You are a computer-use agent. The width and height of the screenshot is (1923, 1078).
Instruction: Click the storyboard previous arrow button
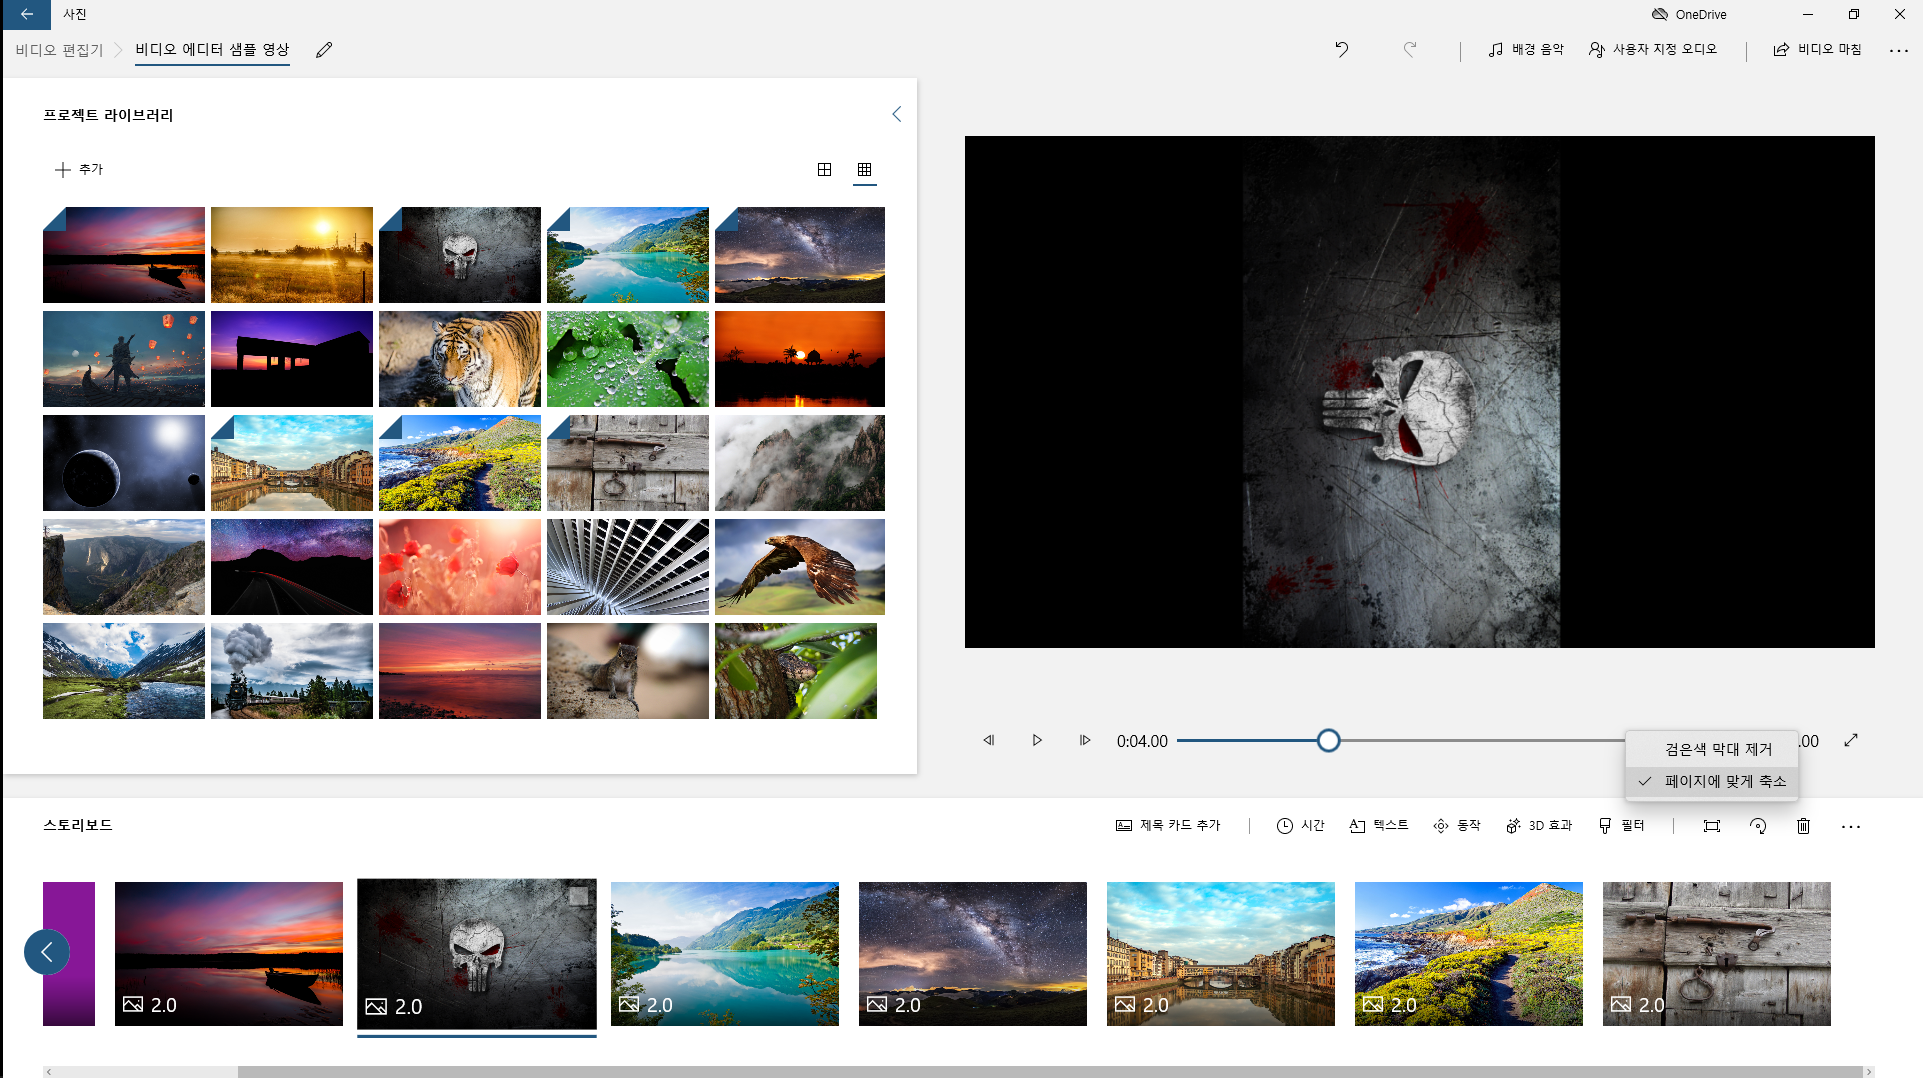[47, 952]
